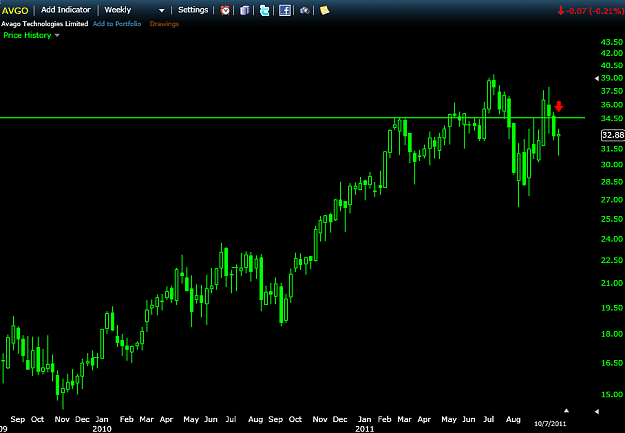Click the 15.00 price axis label

click(x=611, y=394)
